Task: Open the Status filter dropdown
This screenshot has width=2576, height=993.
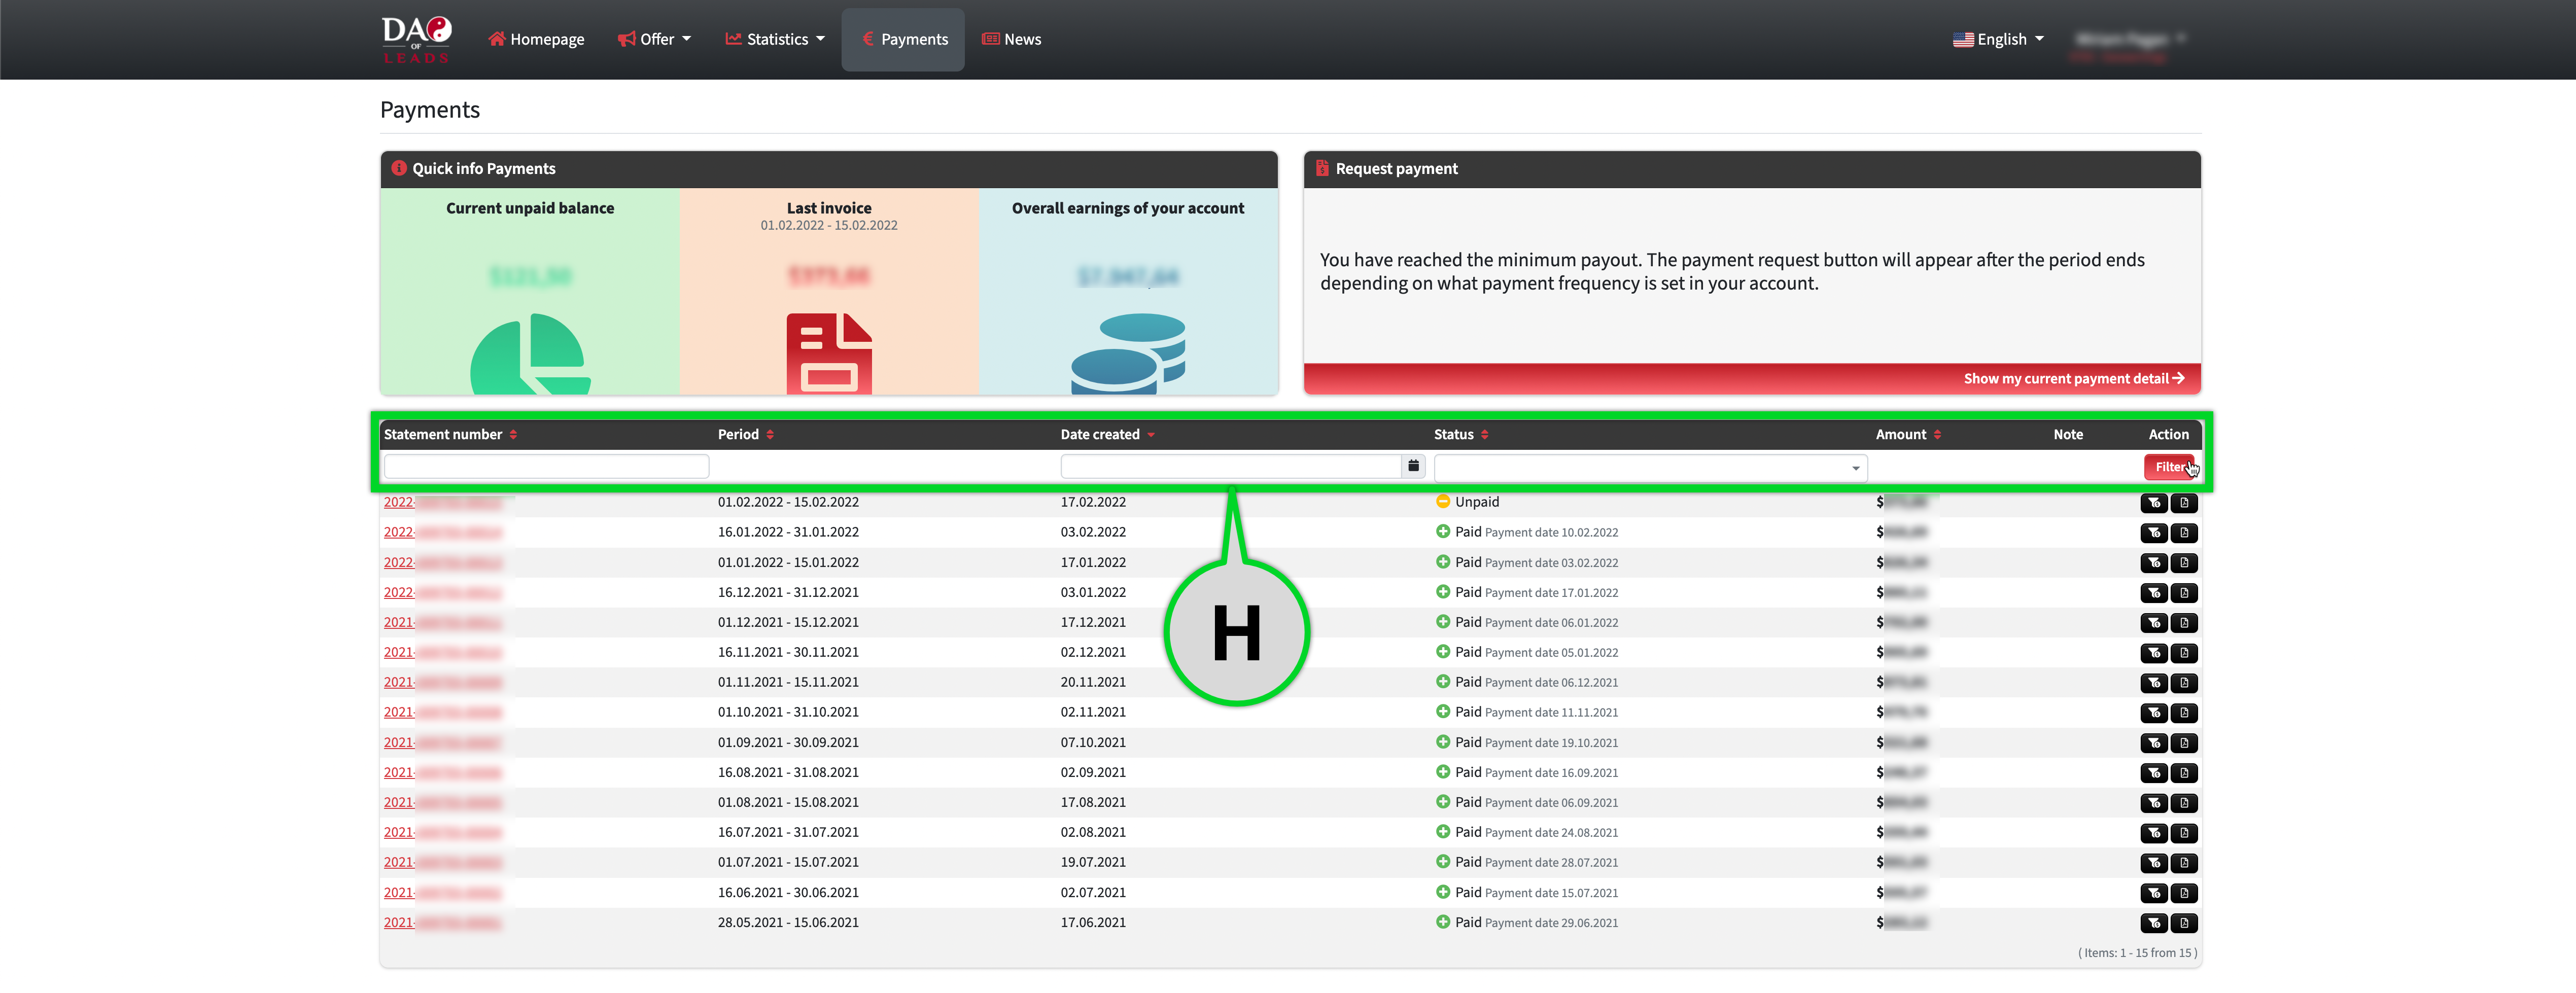Action: pos(1649,468)
